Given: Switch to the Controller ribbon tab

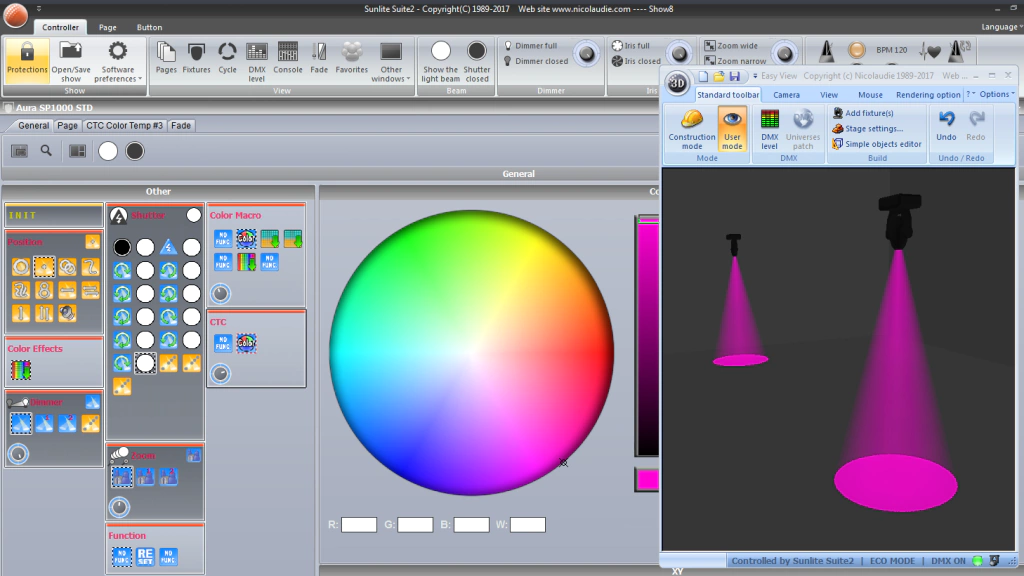Looking at the screenshot, I should click(60, 27).
